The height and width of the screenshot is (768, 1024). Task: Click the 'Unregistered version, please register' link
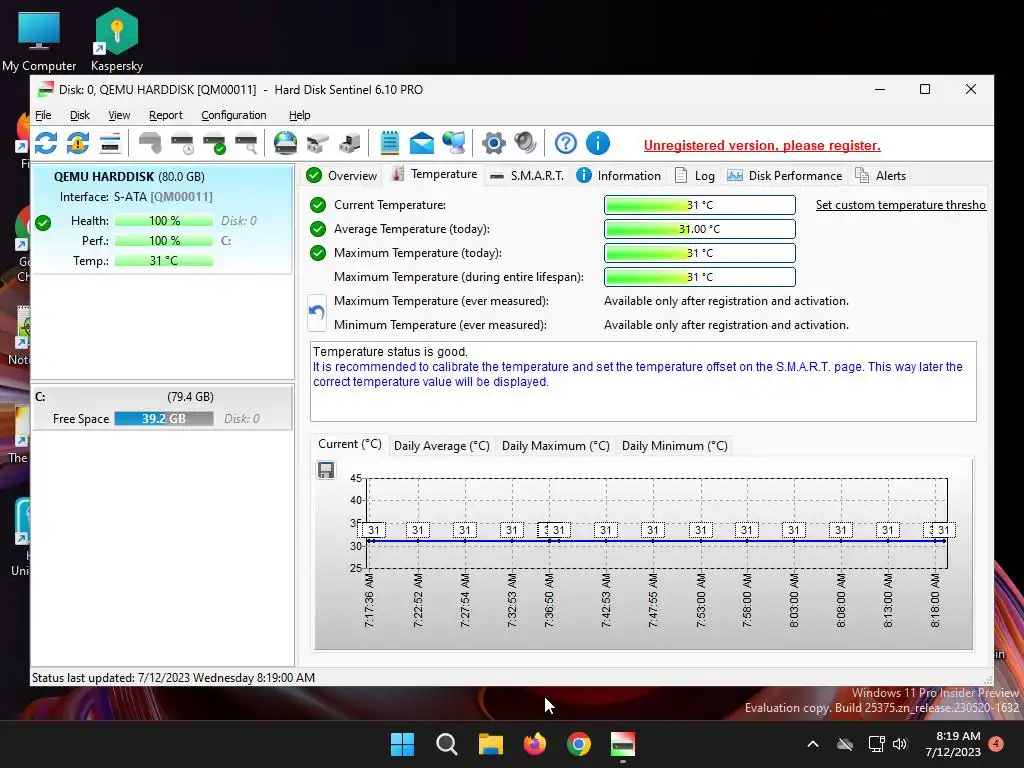[762, 146]
